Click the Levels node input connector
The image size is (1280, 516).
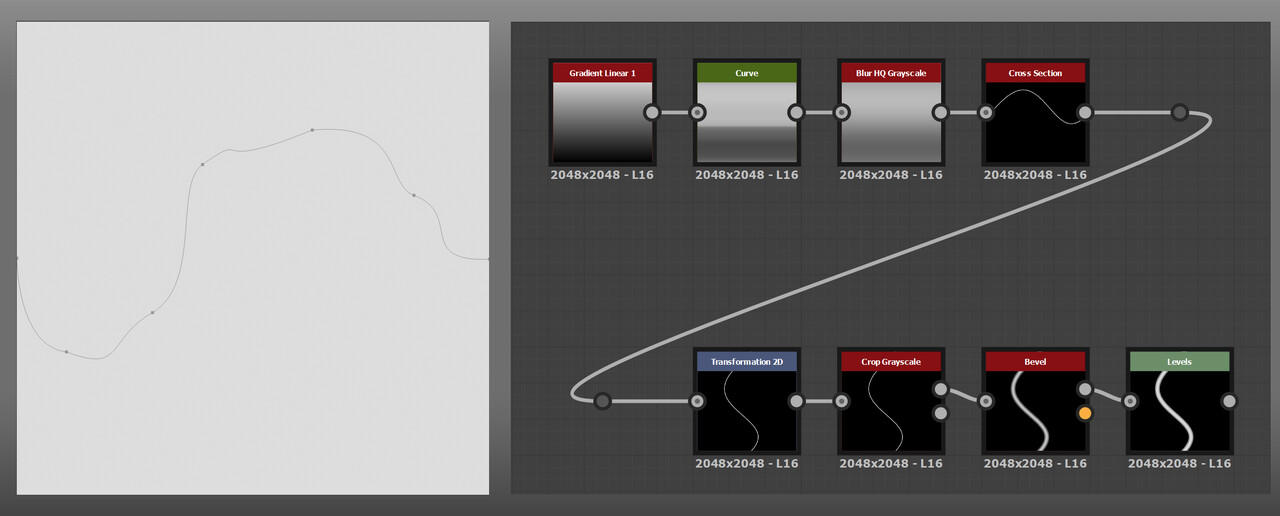click(1130, 402)
